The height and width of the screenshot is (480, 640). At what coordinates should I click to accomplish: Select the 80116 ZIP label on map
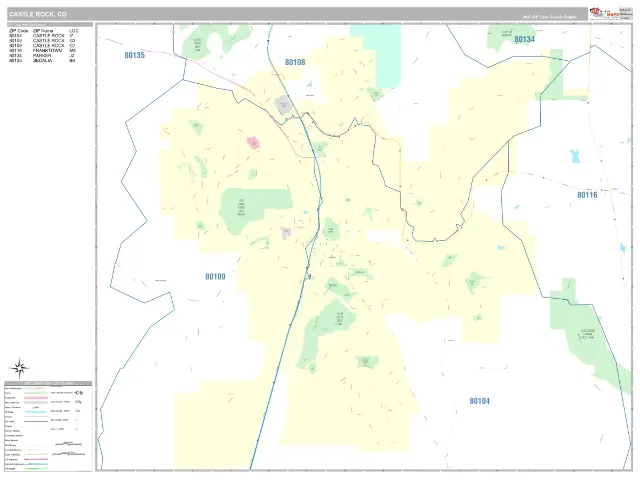click(x=587, y=195)
